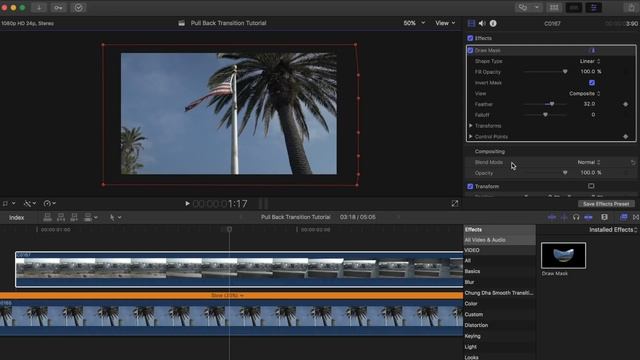
Task: Disable the Draw Mask effect checkbox
Action: point(470,50)
